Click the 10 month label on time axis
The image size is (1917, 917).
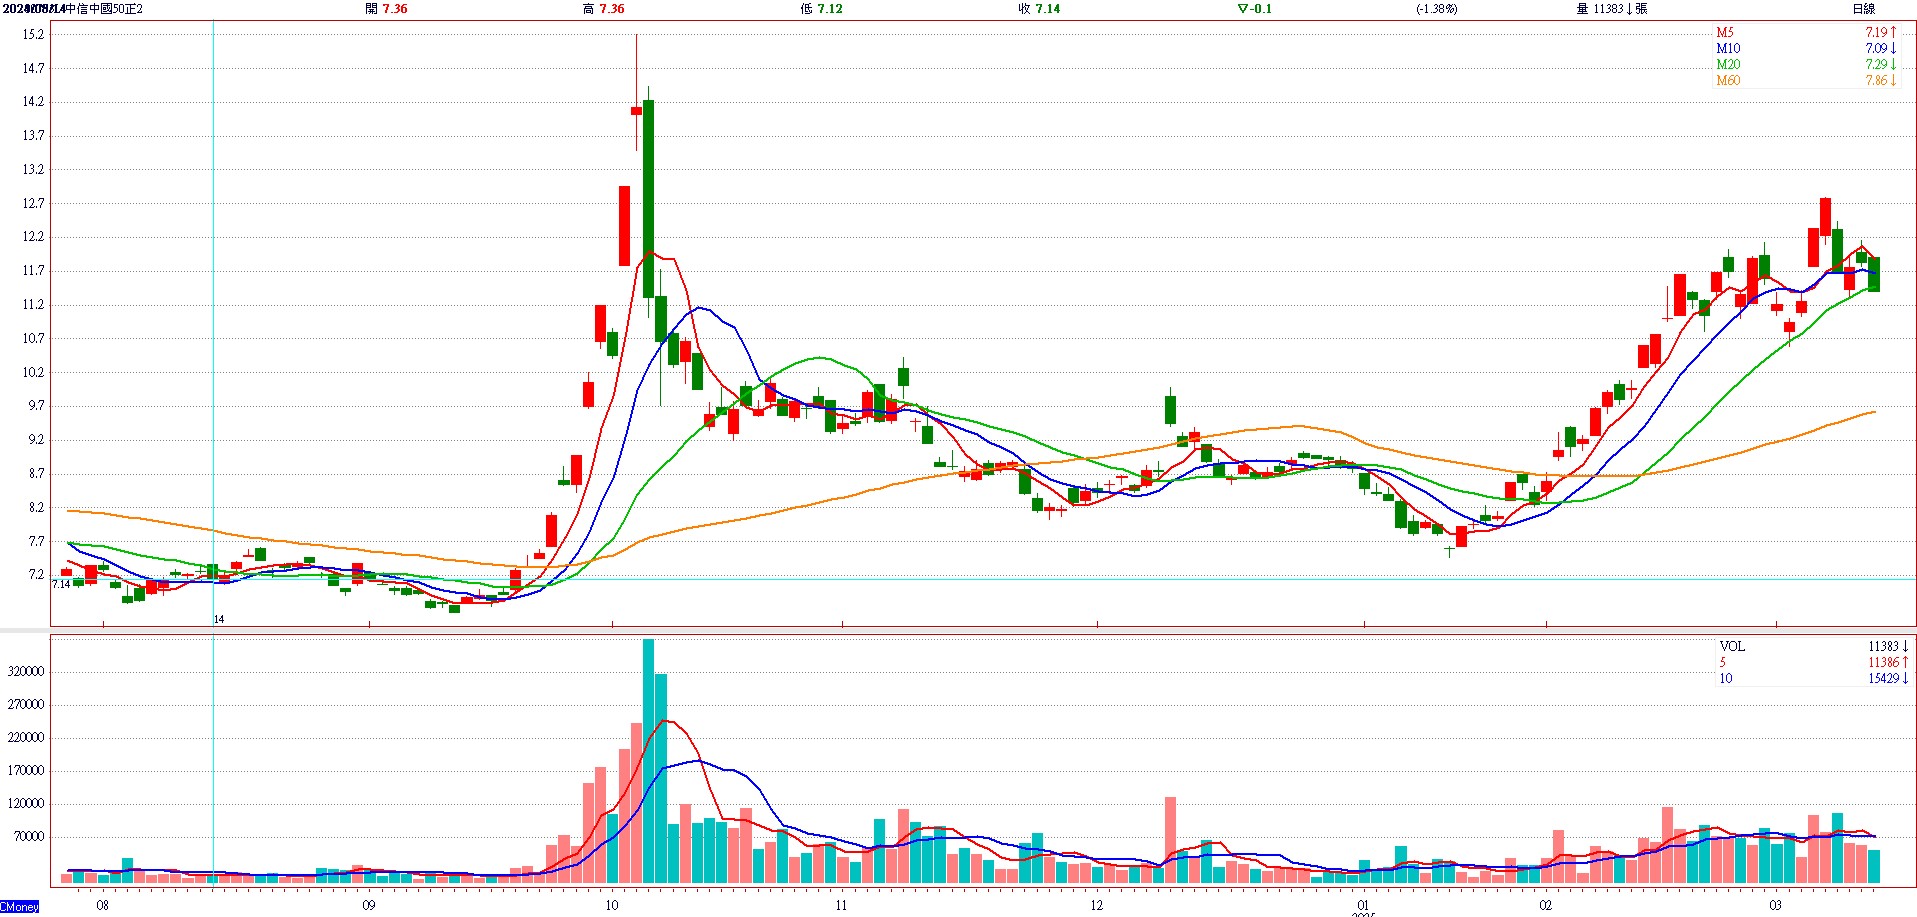[612, 906]
